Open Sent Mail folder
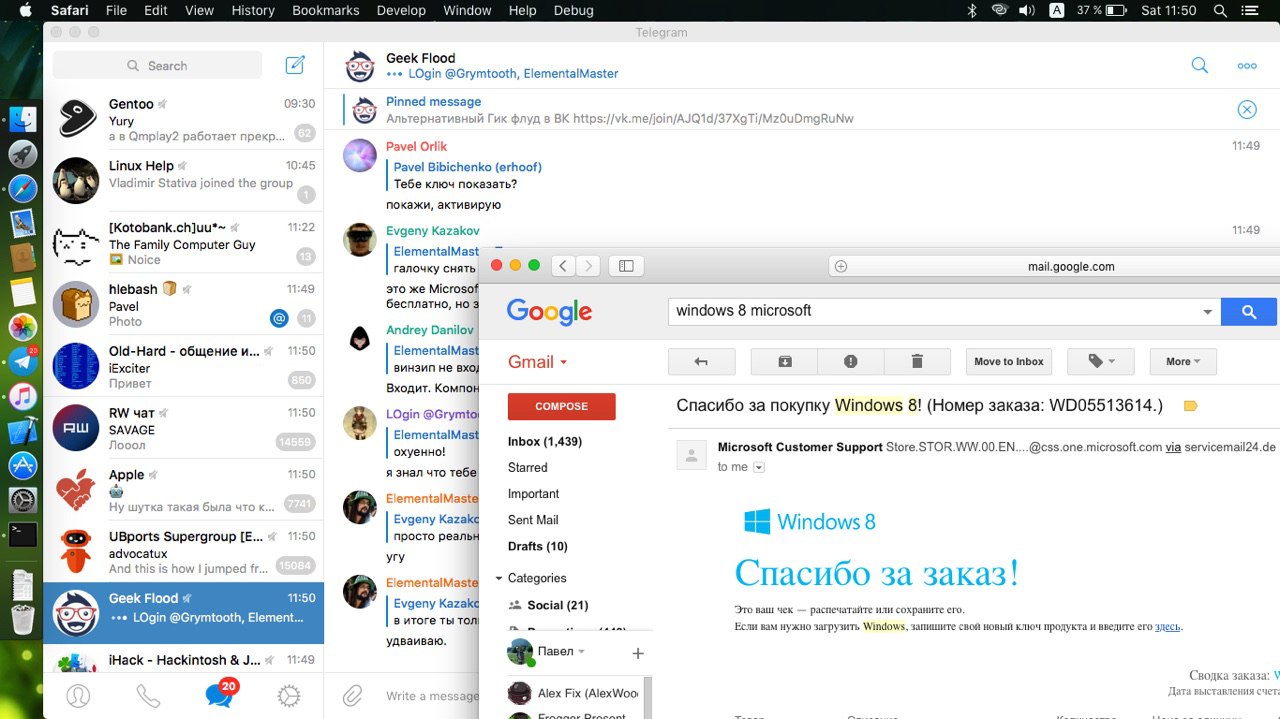1280x719 pixels. tap(533, 519)
